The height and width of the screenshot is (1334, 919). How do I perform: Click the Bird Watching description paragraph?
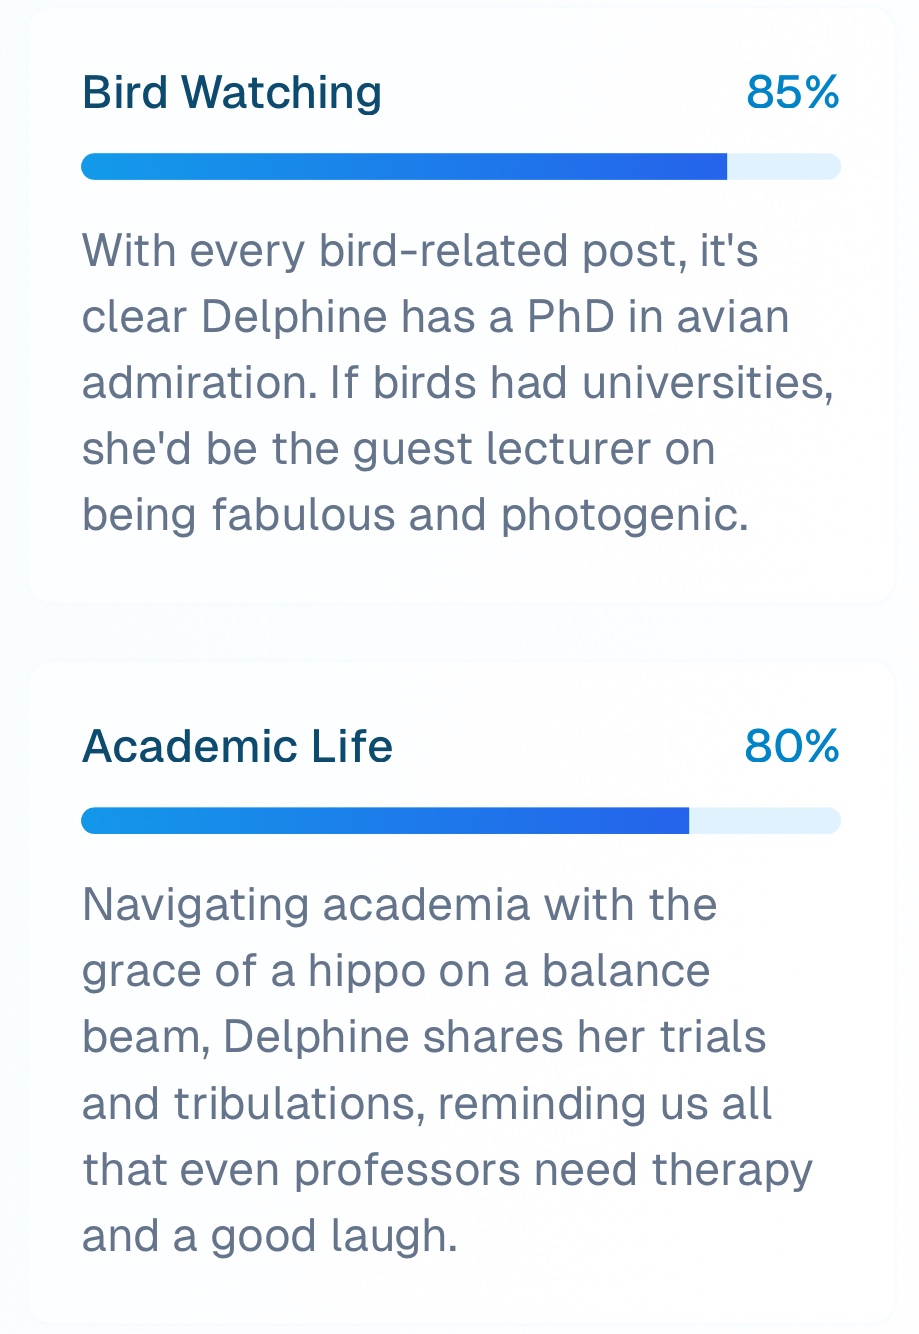[458, 383]
